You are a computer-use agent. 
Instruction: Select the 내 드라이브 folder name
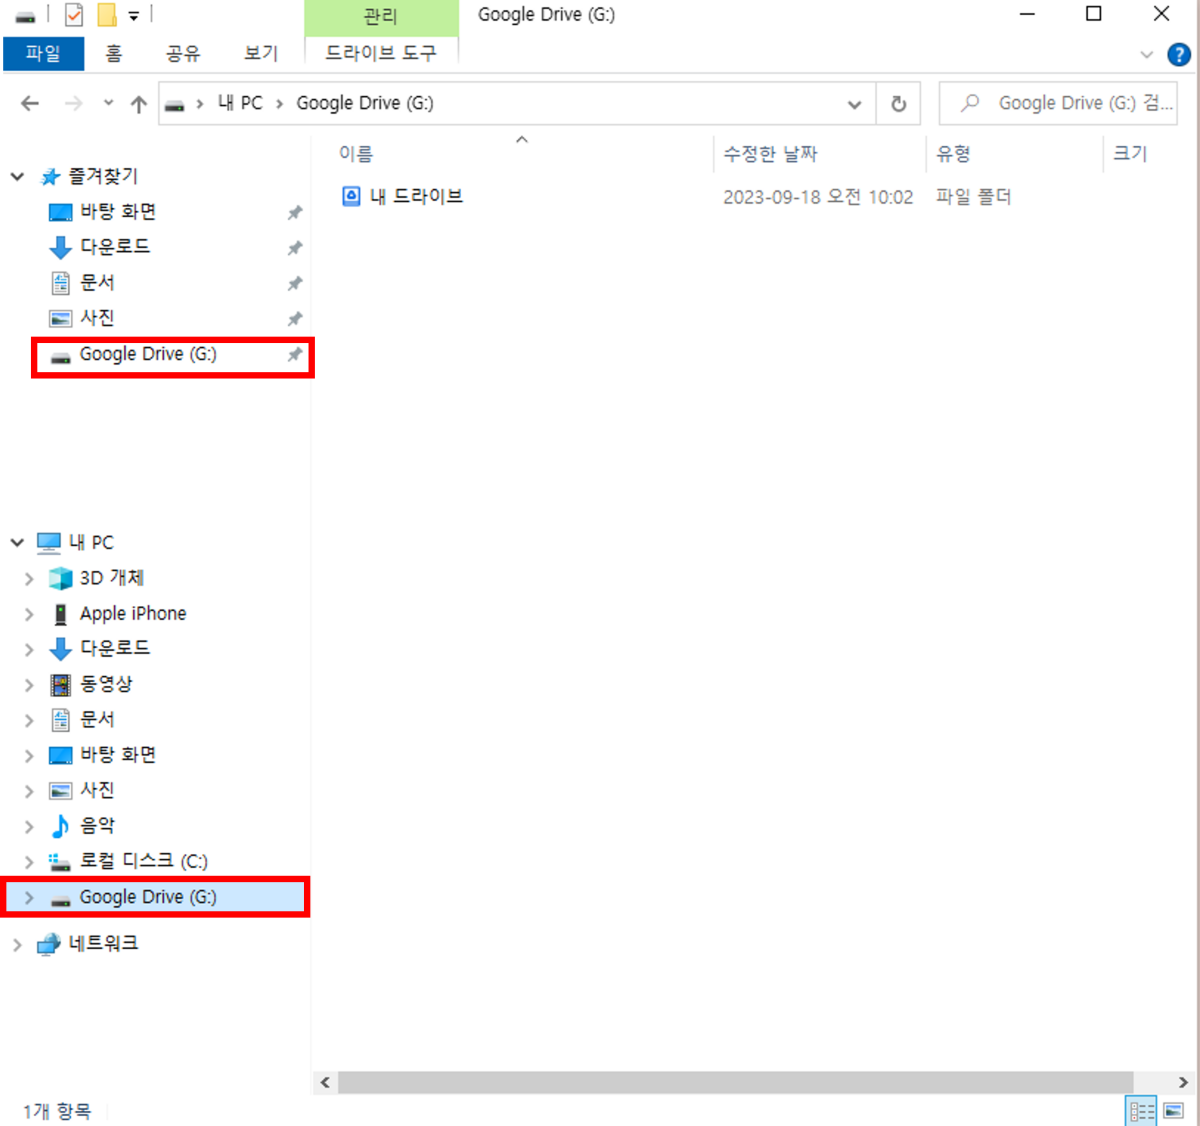tap(416, 196)
